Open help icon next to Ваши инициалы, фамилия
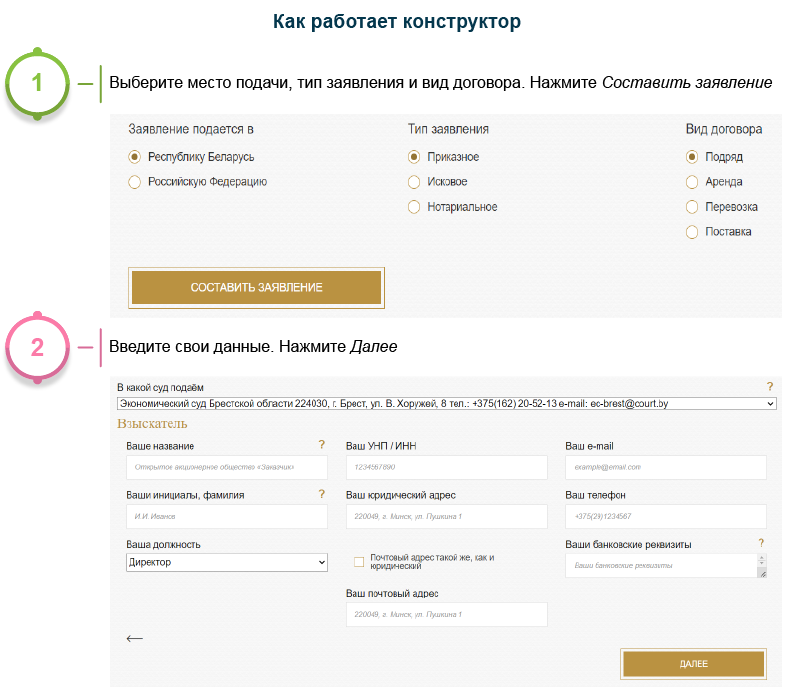Screen dimensions: 795x689 [x=321, y=494]
